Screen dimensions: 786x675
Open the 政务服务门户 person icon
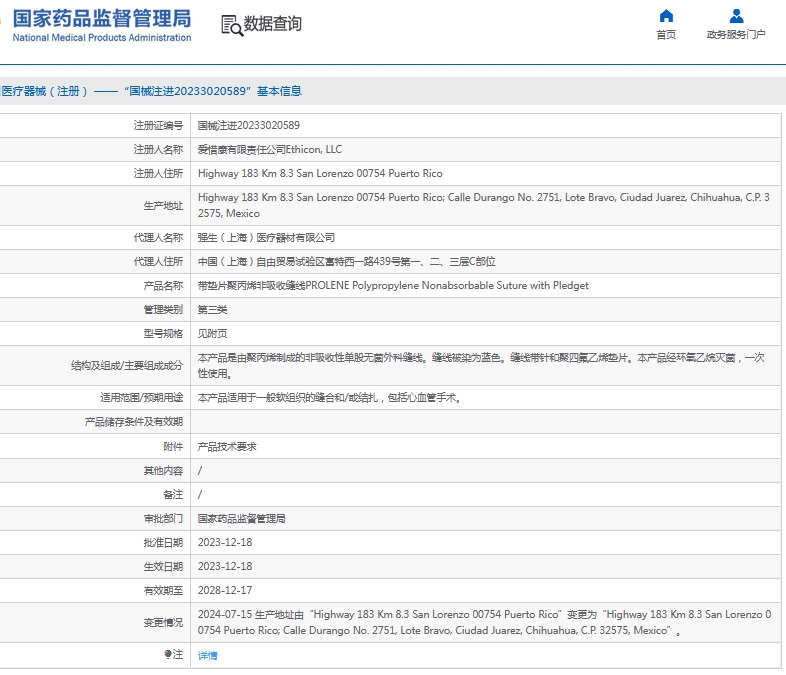click(x=736, y=16)
